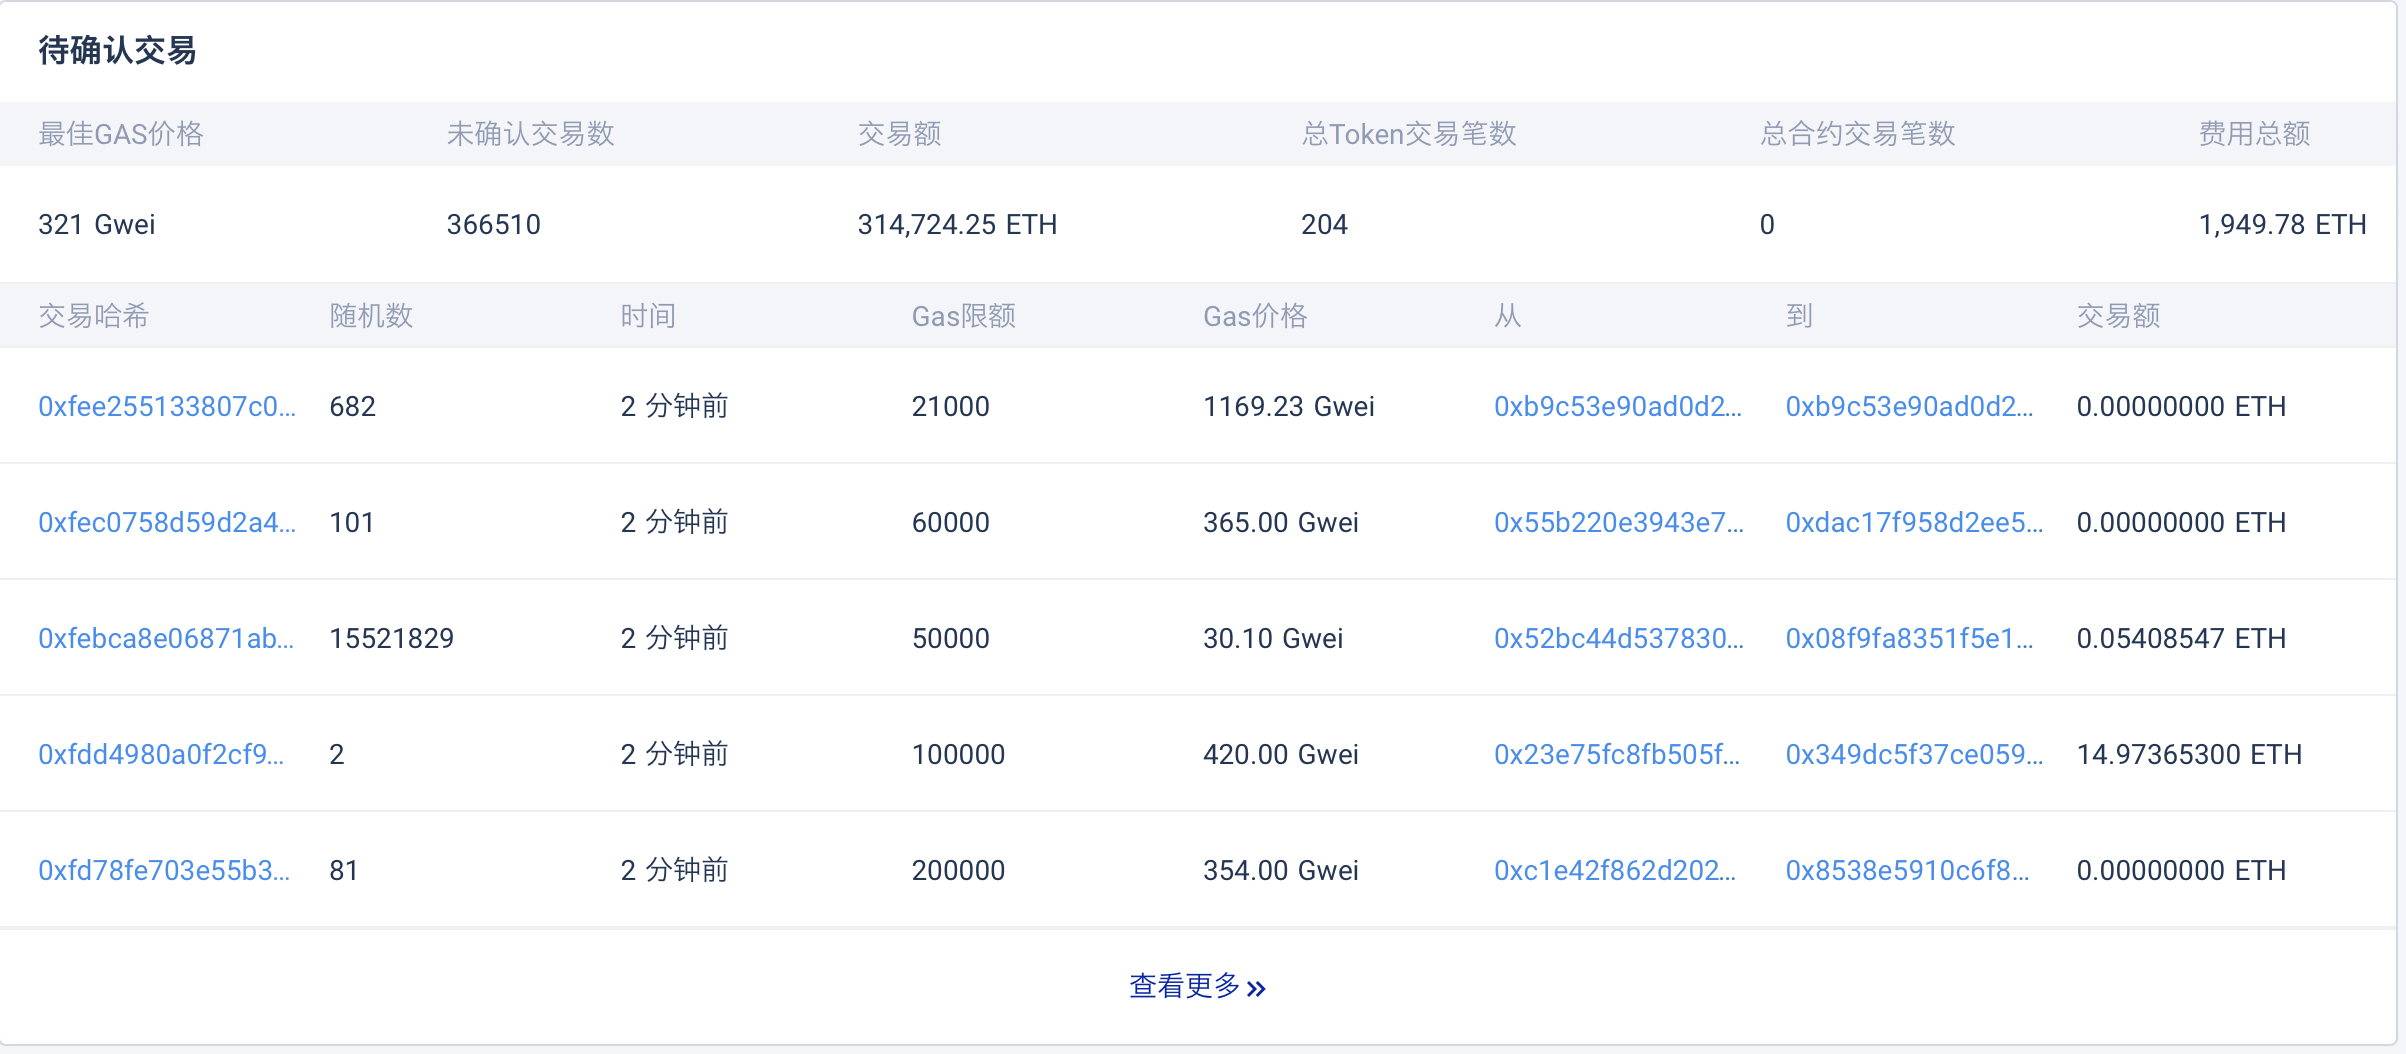Open transaction hash 0xfec0758d59d2a4...

167,522
